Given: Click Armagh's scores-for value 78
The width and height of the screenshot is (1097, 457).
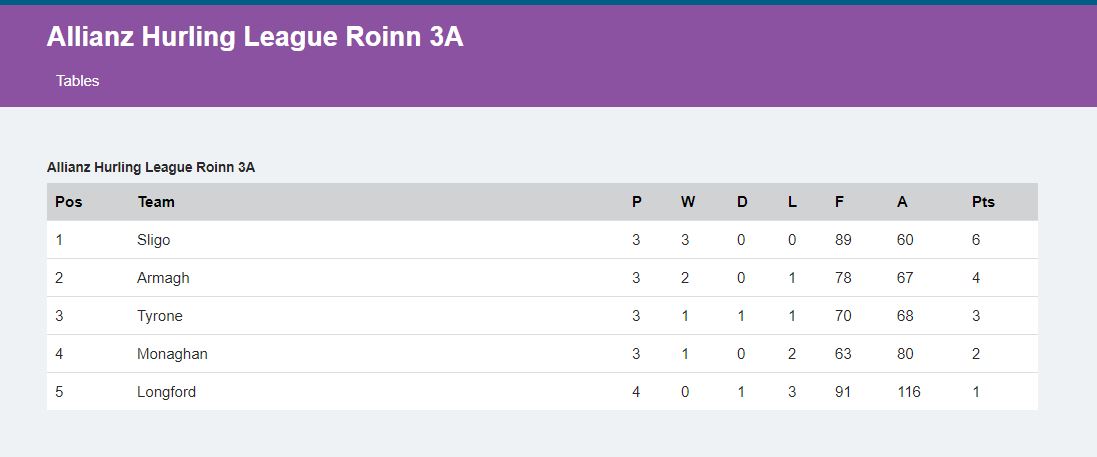Looking at the screenshot, I should click(843, 278).
